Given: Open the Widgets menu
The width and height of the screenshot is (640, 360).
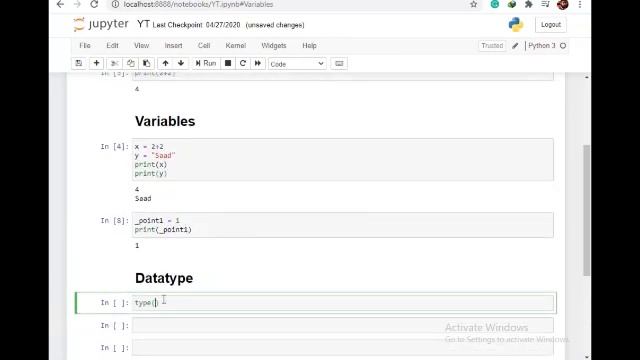Looking at the screenshot, I should pos(273,45).
